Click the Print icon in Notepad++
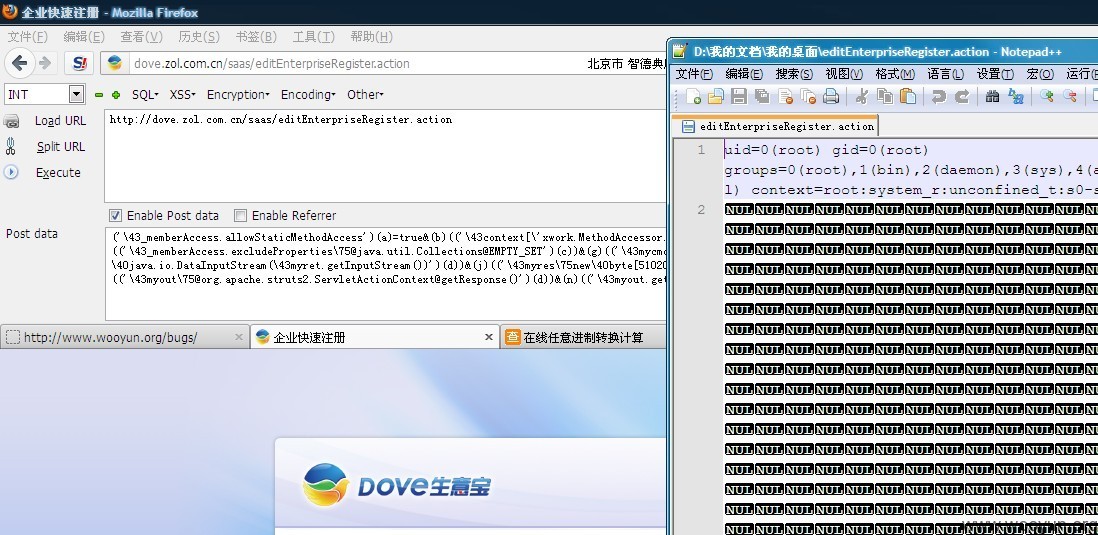The width and height of the screenshot is (1098, 535). coord(831,97)
